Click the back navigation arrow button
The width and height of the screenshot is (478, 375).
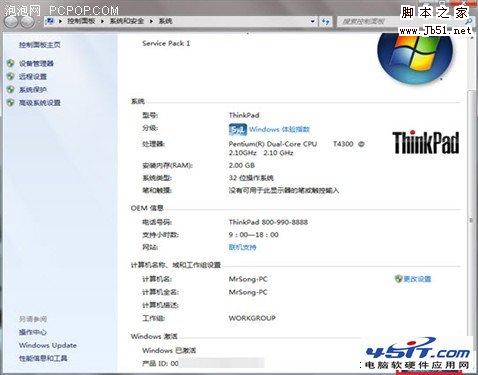click(x=11, y=22)
